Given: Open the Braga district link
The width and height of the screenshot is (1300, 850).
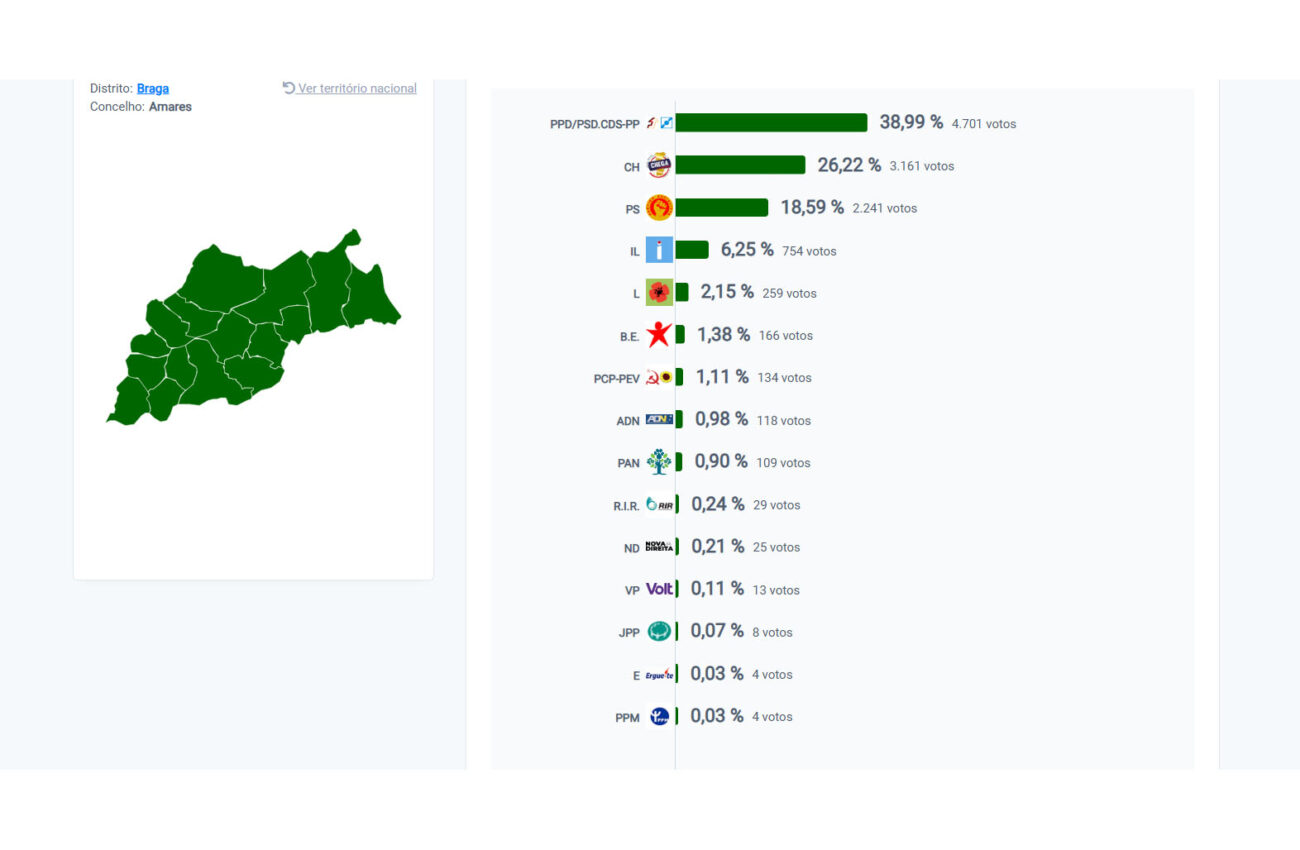Looking at the screenshot, I should pos(153,88).
